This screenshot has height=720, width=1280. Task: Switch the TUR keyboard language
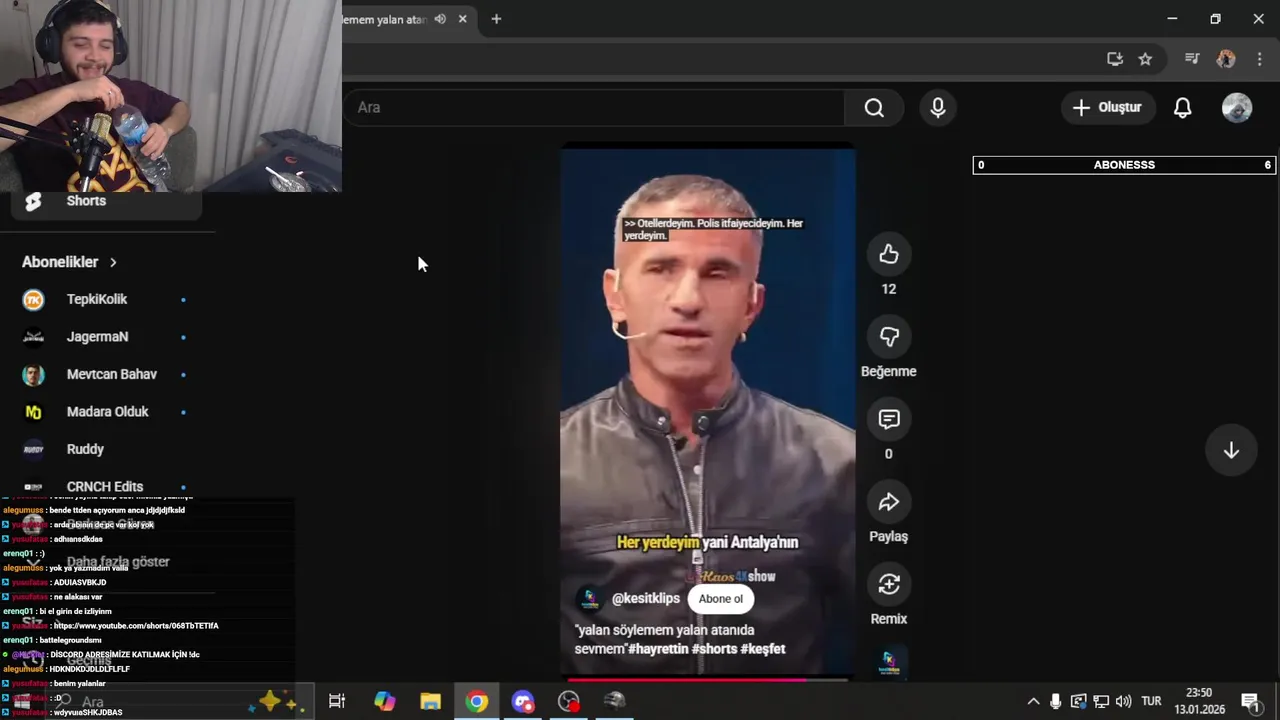tap(1152, 702)
